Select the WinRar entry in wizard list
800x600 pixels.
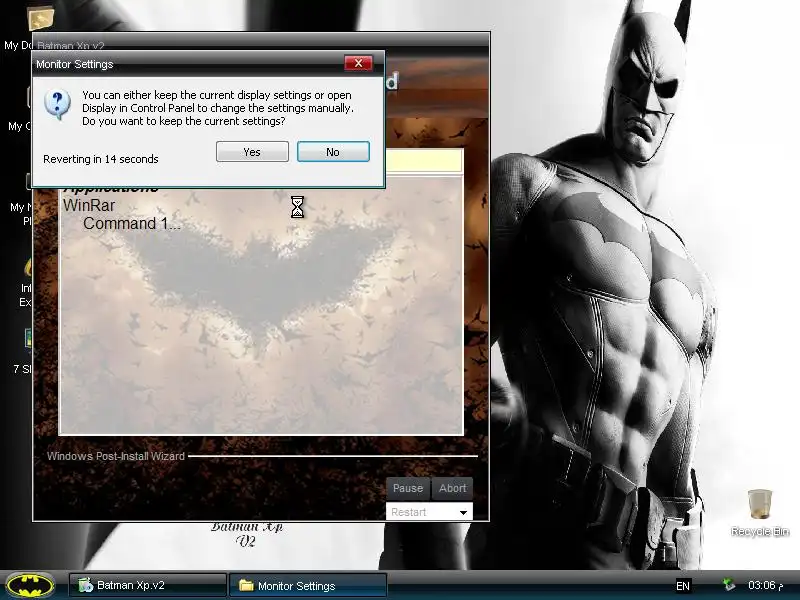pyautogui.click(x=89, y=205)
